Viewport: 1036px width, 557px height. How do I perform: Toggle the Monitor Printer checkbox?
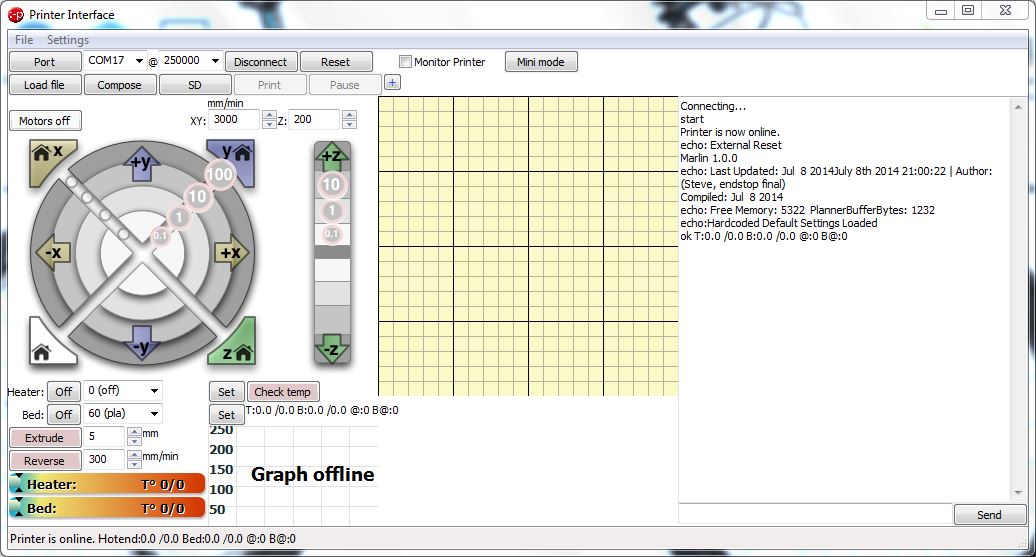click(405, 61)
